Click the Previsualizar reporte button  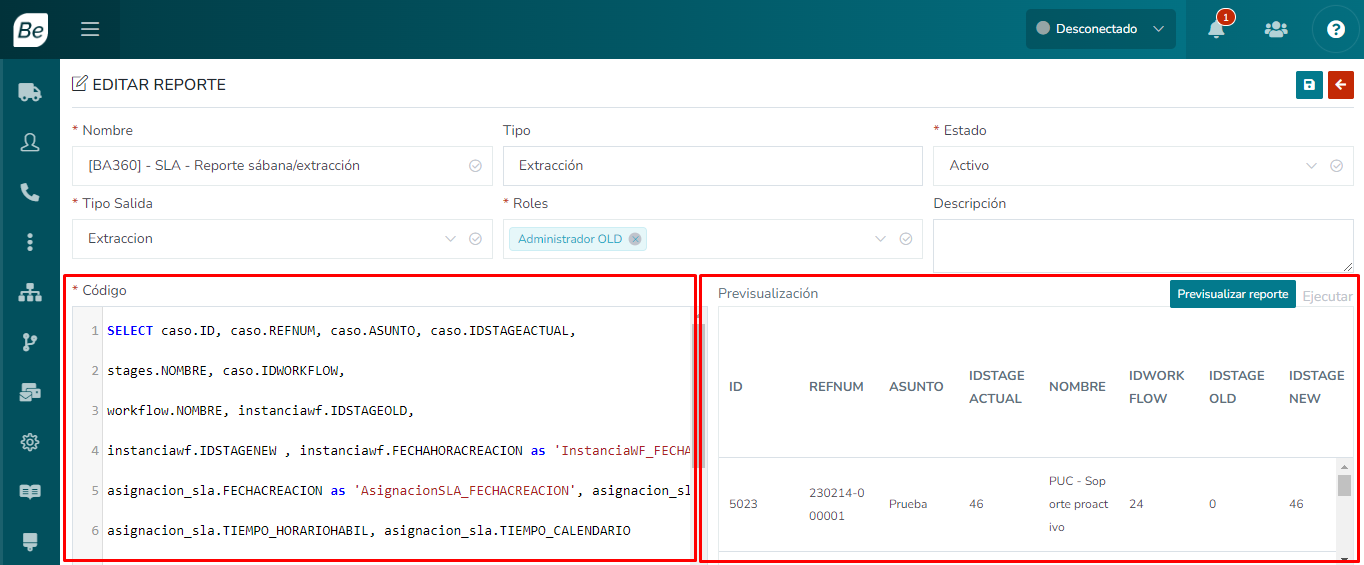pos(1232,294)
